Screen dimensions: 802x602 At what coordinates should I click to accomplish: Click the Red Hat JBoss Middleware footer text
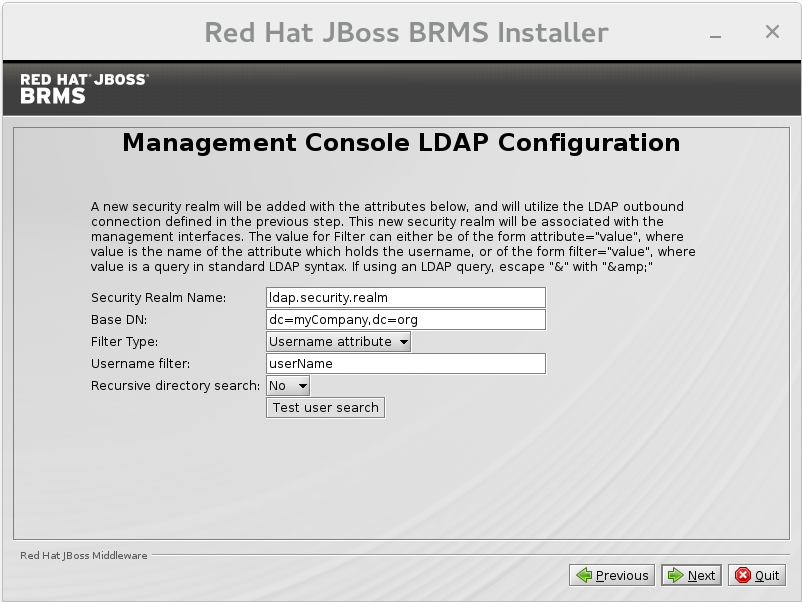coord(83,555)
